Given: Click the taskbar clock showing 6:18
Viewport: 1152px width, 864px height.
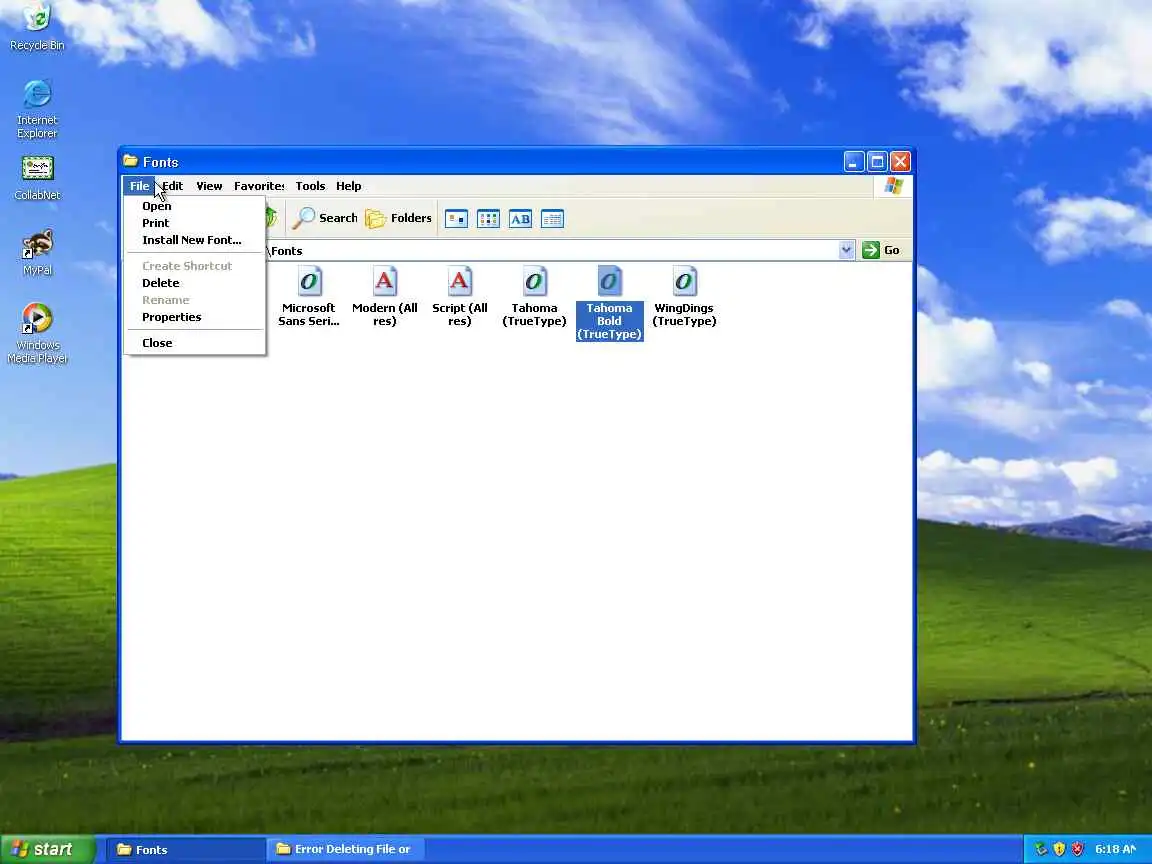Looking at the screenshot, I should (x=1115, y=849).
